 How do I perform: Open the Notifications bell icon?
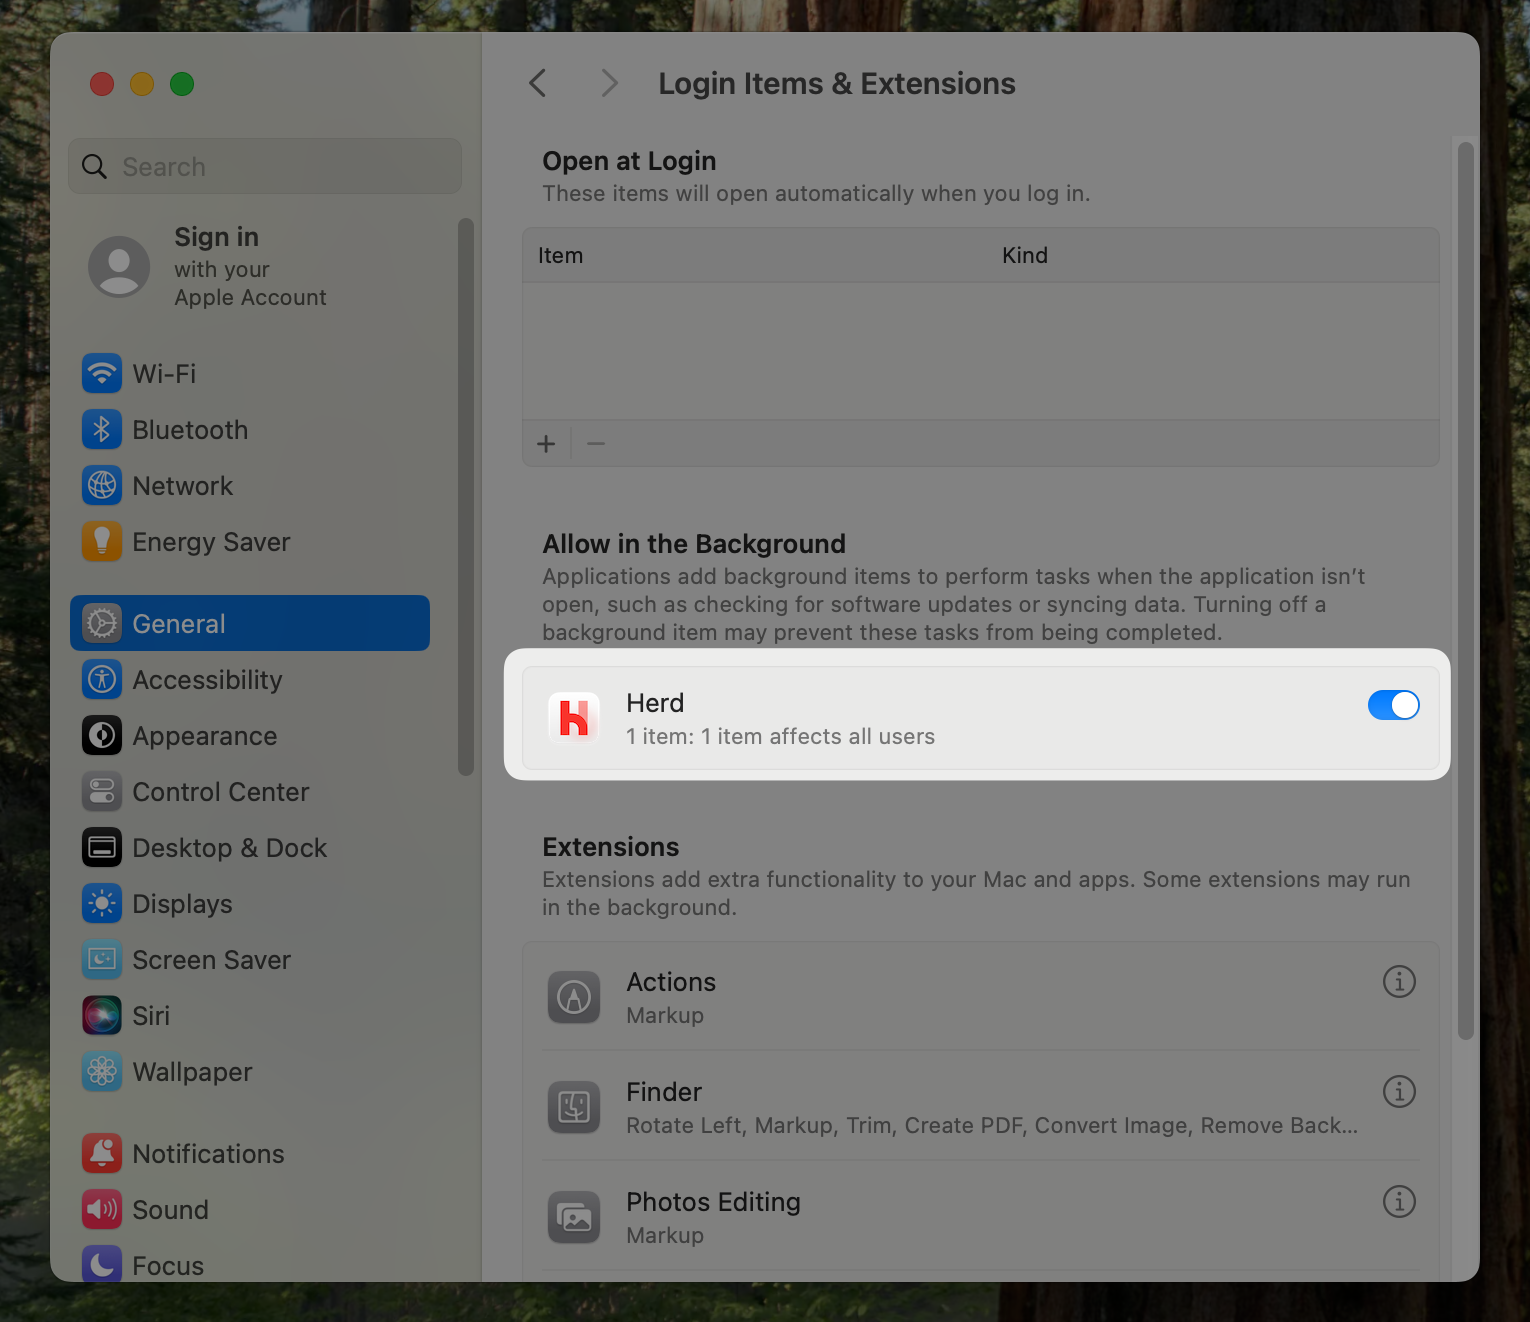(x=102, y=1154)
